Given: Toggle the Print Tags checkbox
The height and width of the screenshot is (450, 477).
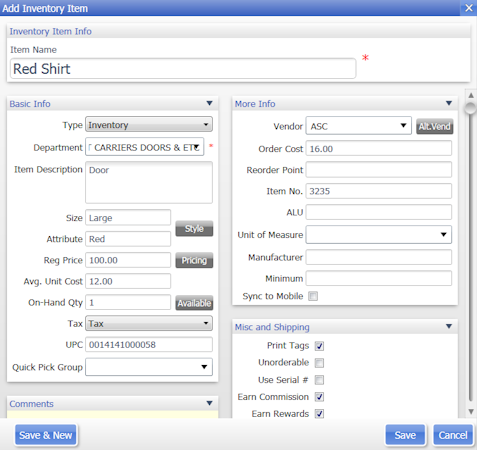Looking at the screenshot, I should click(319, 346).
